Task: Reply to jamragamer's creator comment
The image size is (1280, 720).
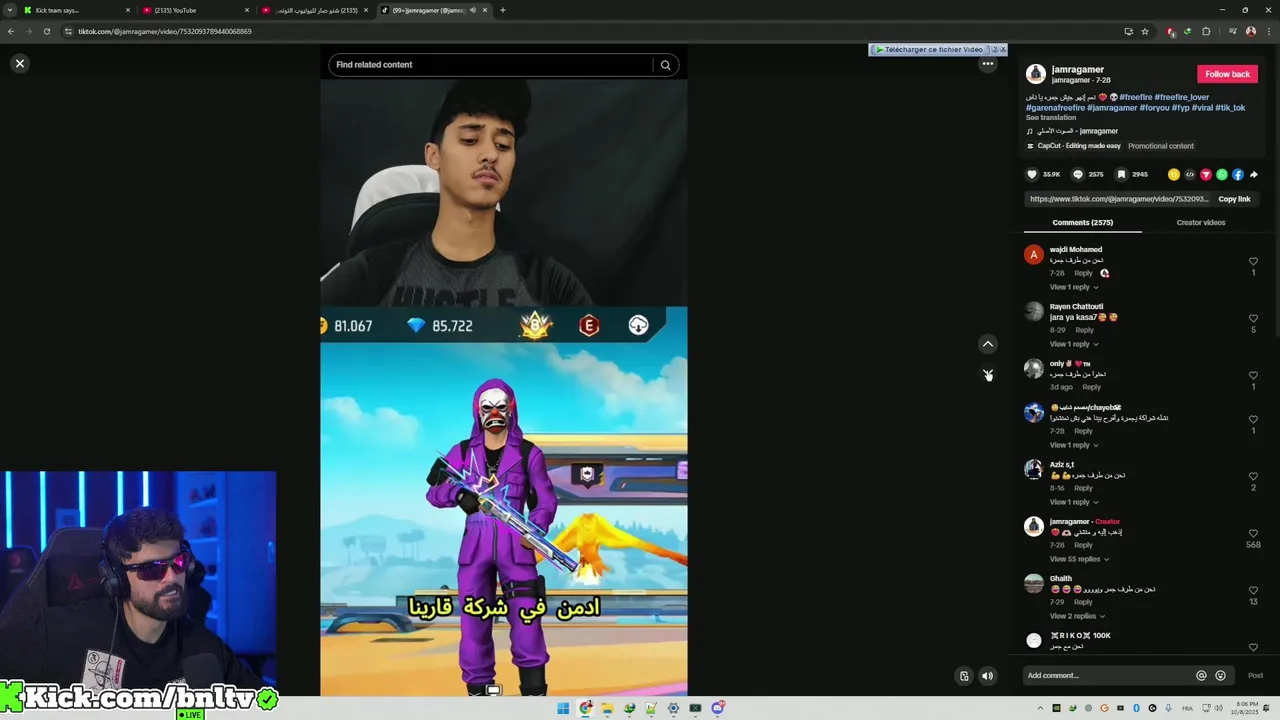Action: (x=1083, y=545)
